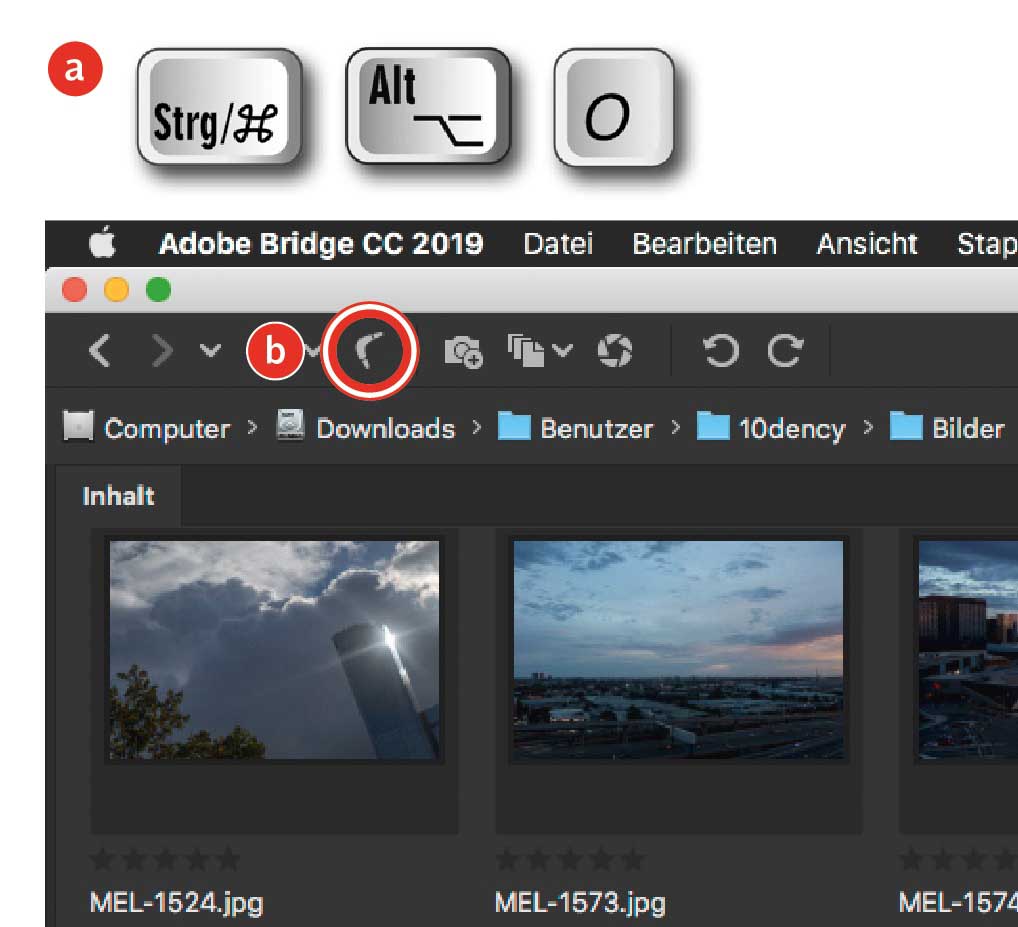
Task: Click the Refine stacked-pages icon
Action: point(526,351)
